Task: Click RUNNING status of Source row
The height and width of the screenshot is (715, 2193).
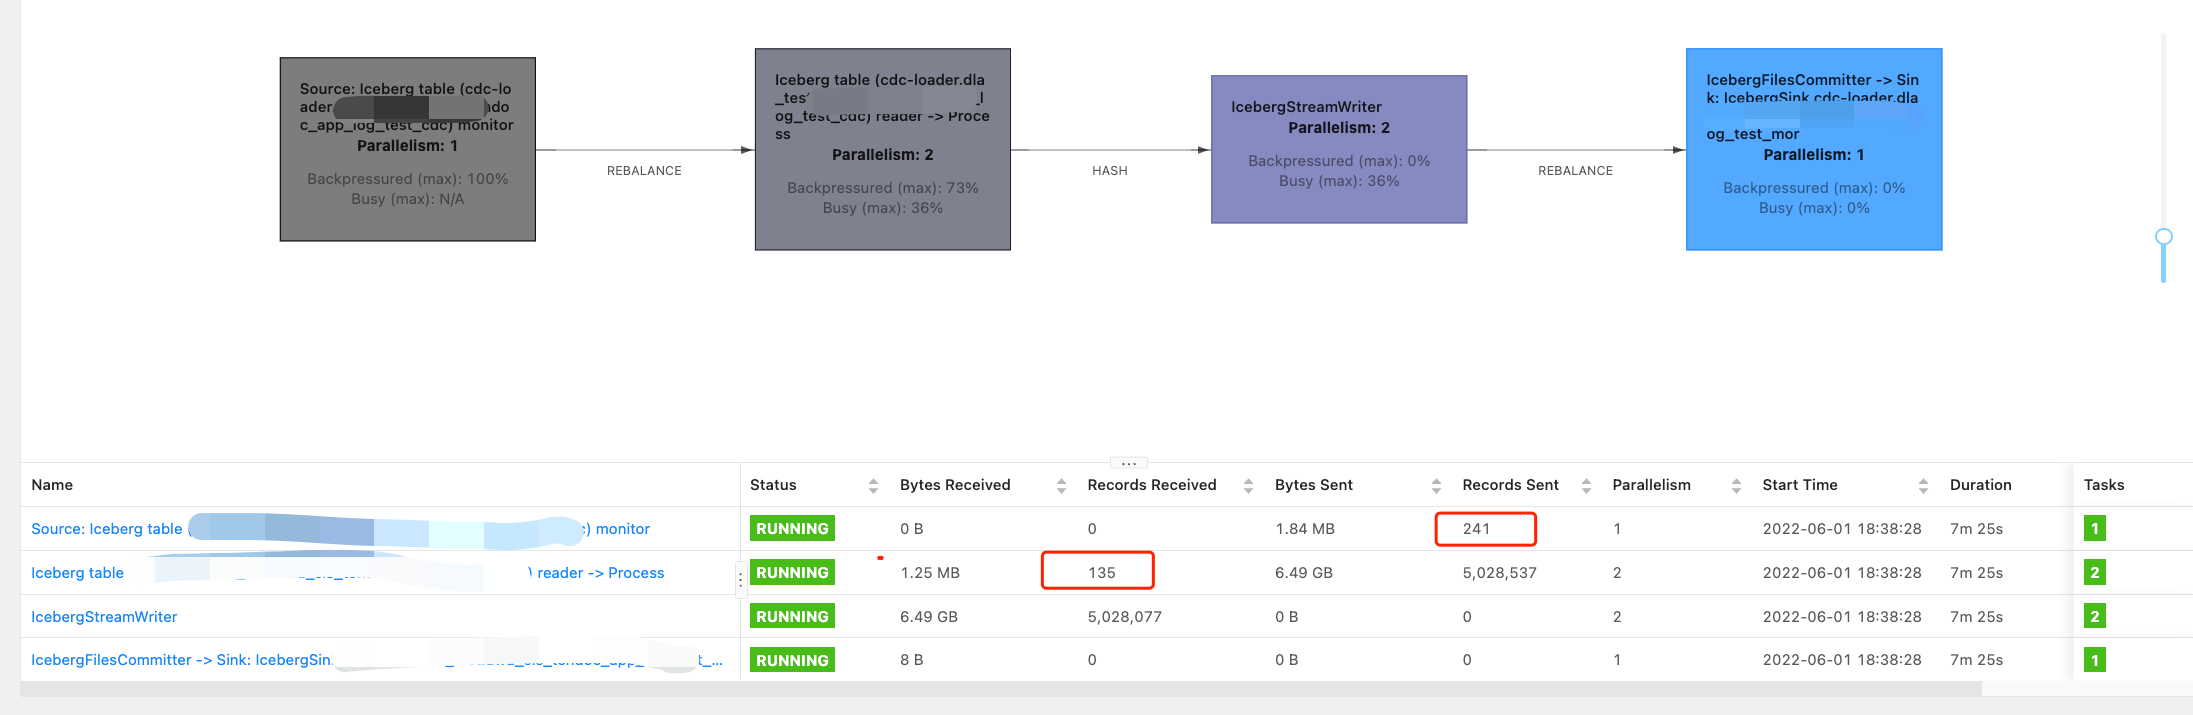Action: tap(792, 528)
